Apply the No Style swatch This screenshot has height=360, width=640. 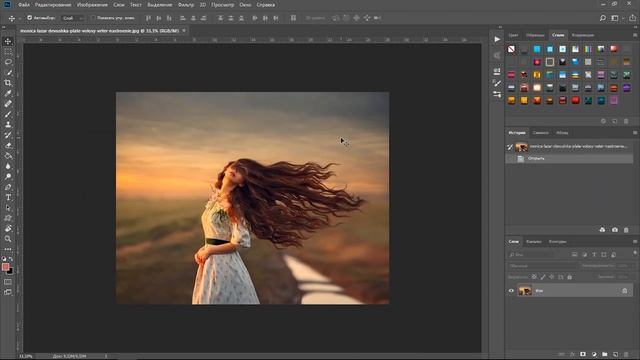click(511, 49)
